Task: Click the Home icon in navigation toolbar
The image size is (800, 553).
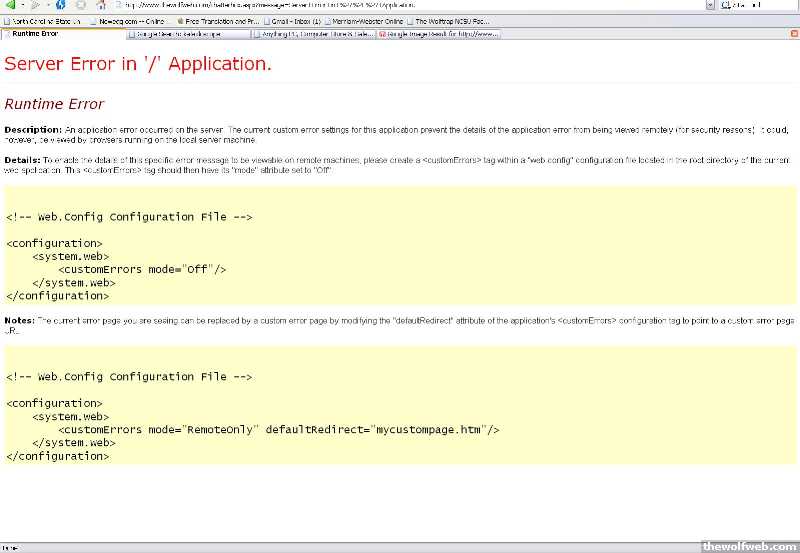Action: [101, 5]
